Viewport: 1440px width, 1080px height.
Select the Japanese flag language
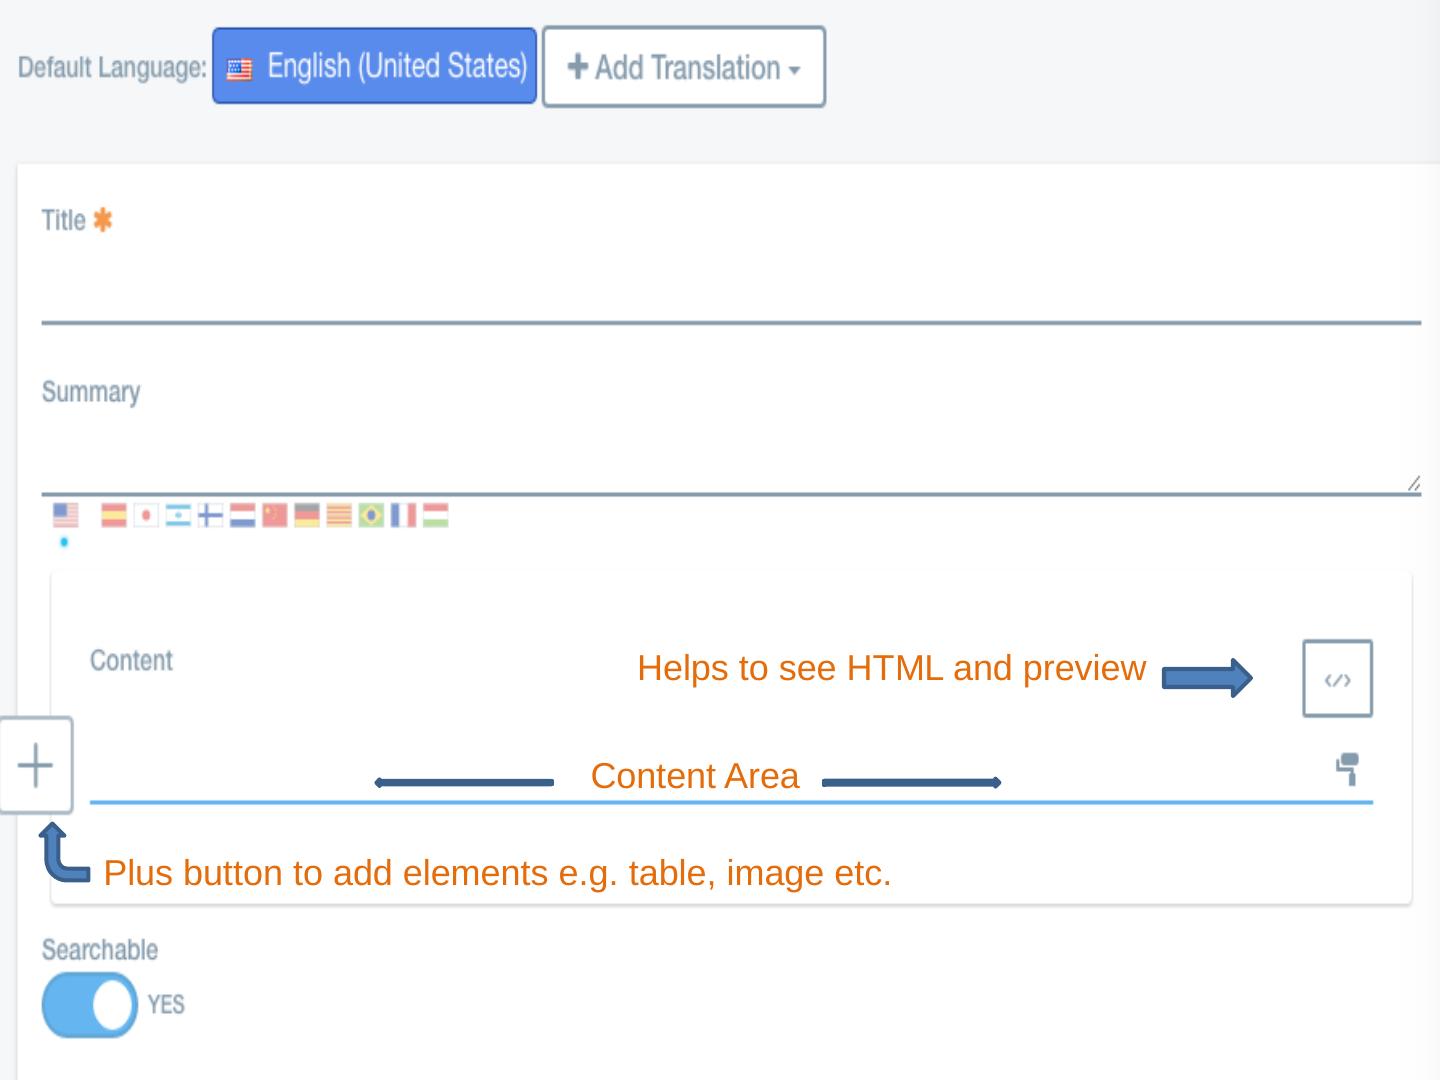tap(146, 515)
